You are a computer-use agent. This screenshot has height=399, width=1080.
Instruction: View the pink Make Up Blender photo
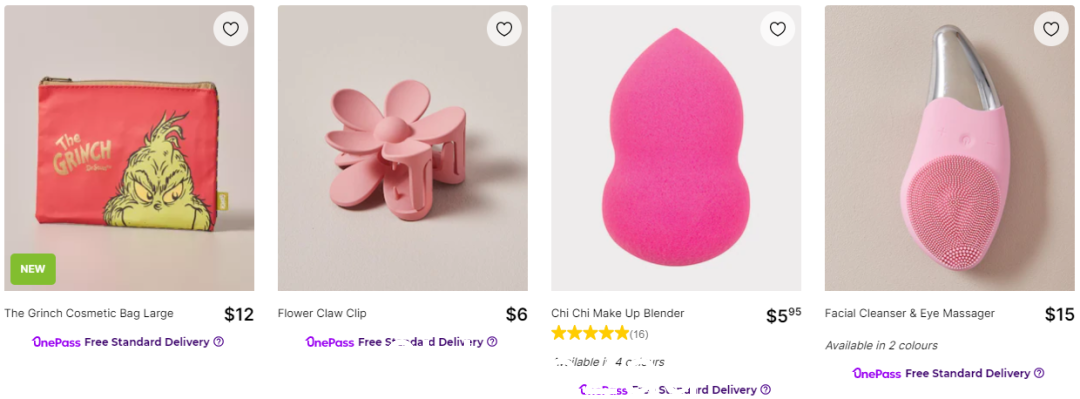(676, 148)
